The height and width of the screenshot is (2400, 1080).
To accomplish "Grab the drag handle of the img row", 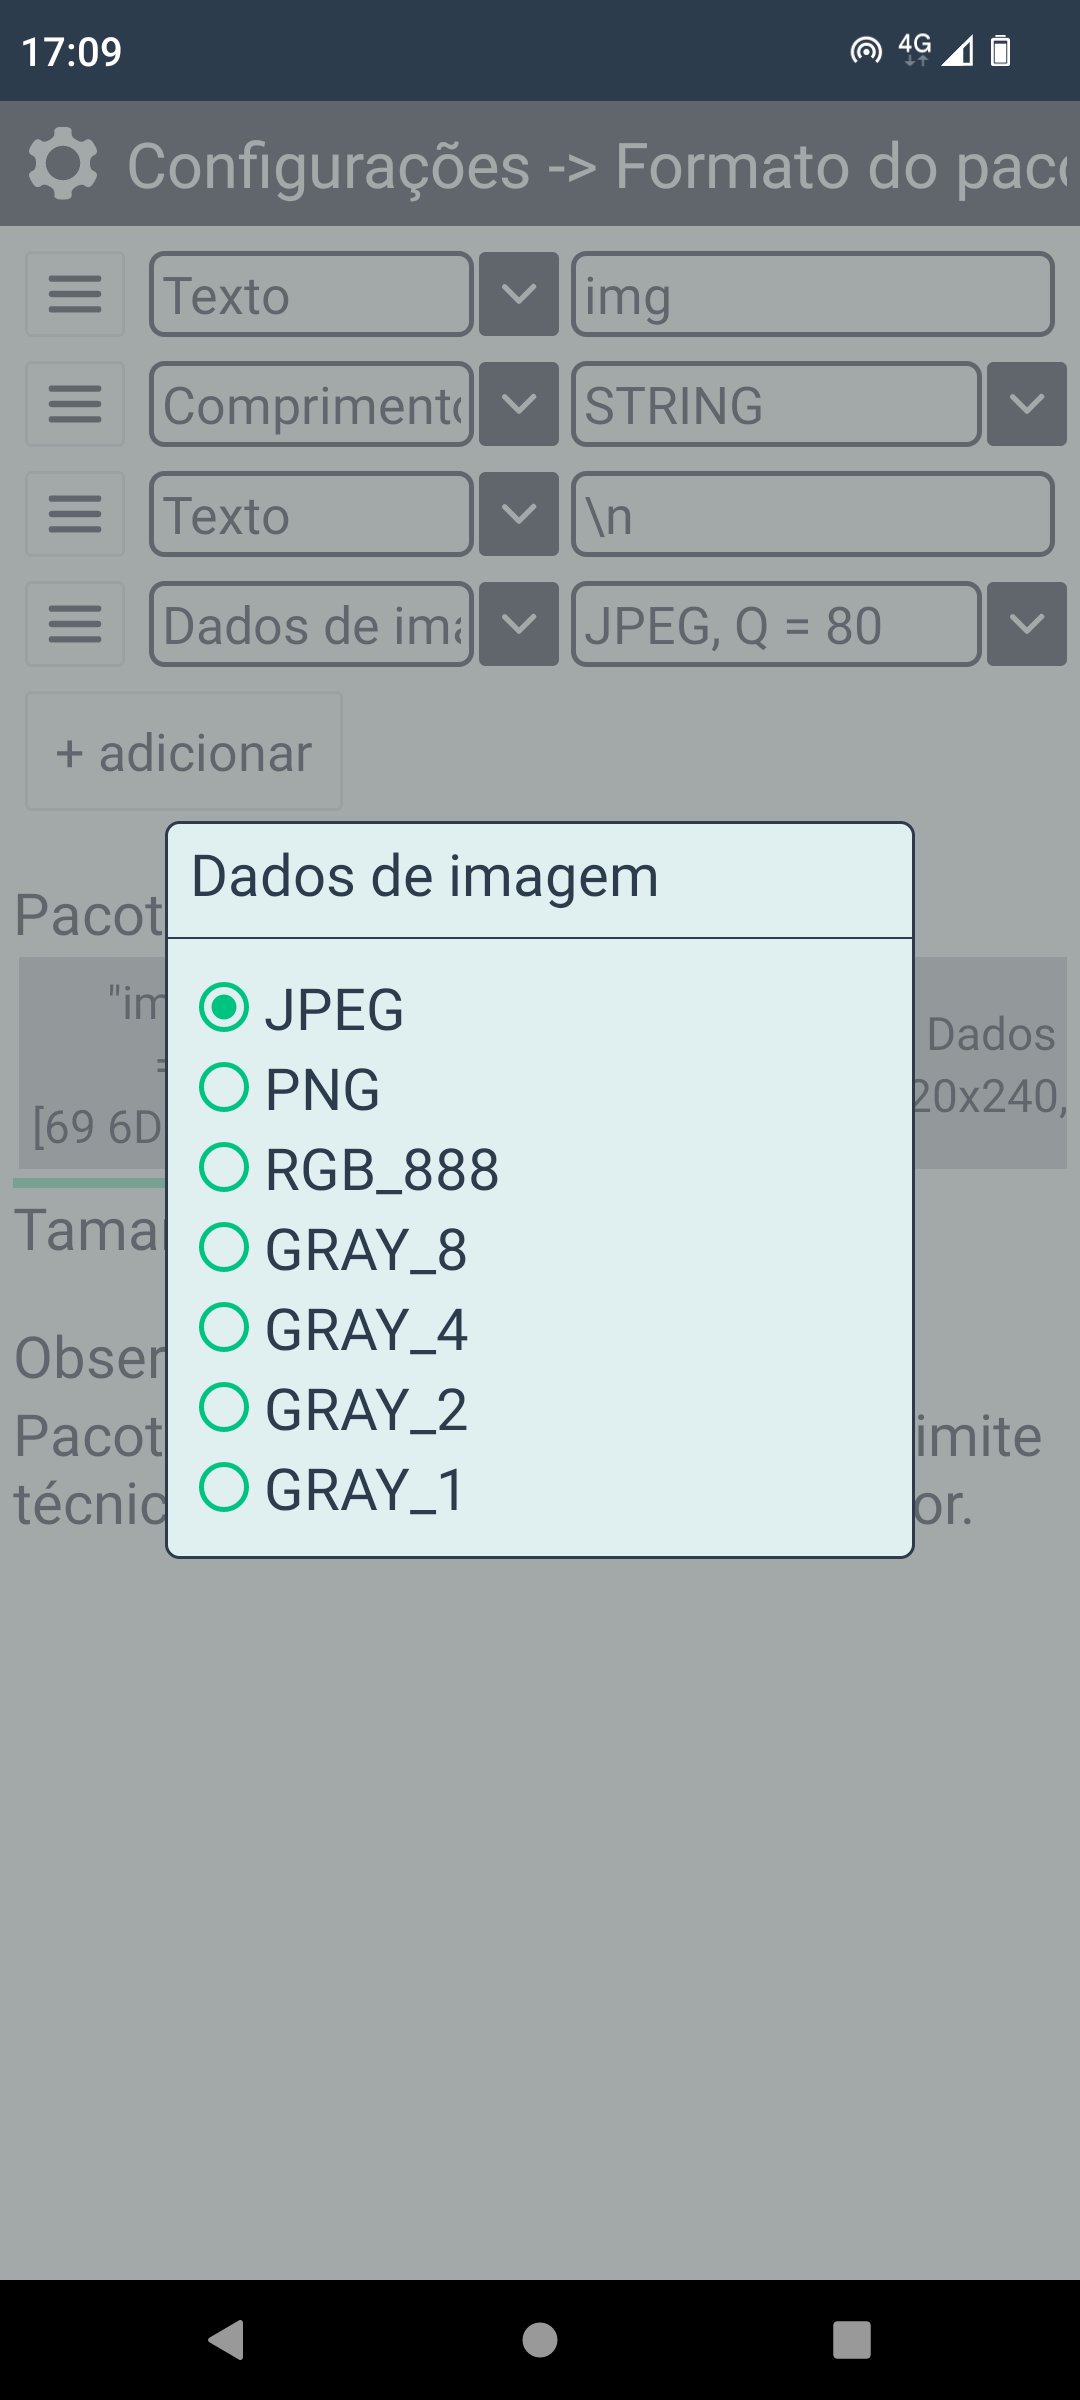I will coord(75,294).
